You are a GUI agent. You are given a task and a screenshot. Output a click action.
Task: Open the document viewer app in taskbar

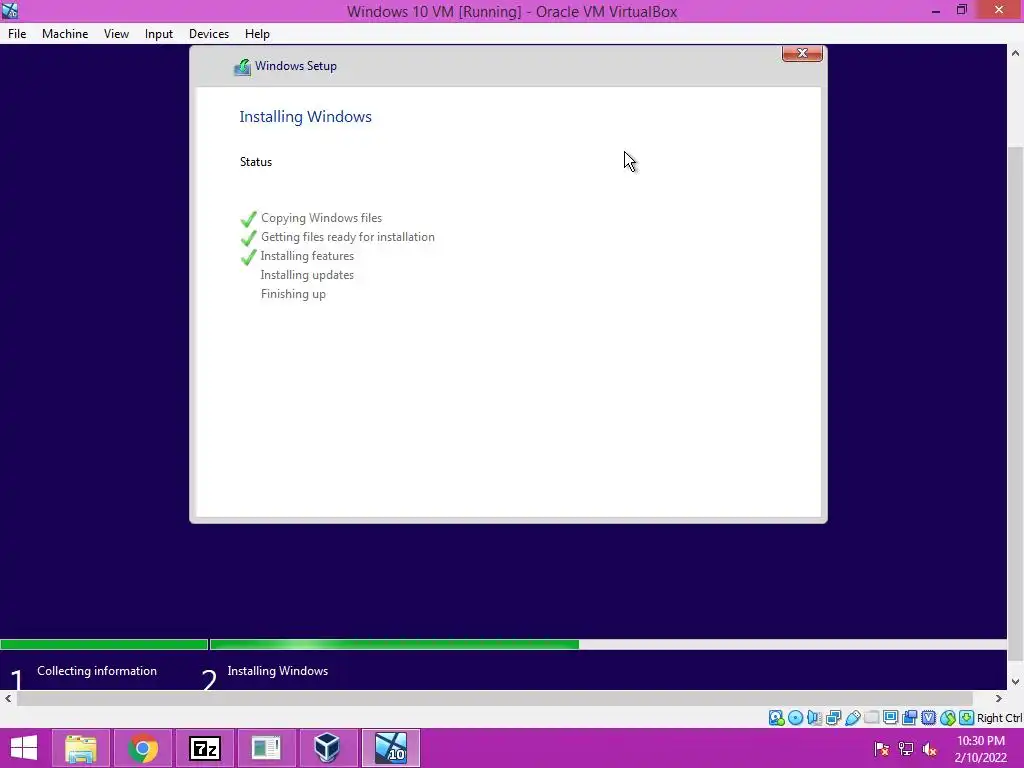click(x=266, y=748)
